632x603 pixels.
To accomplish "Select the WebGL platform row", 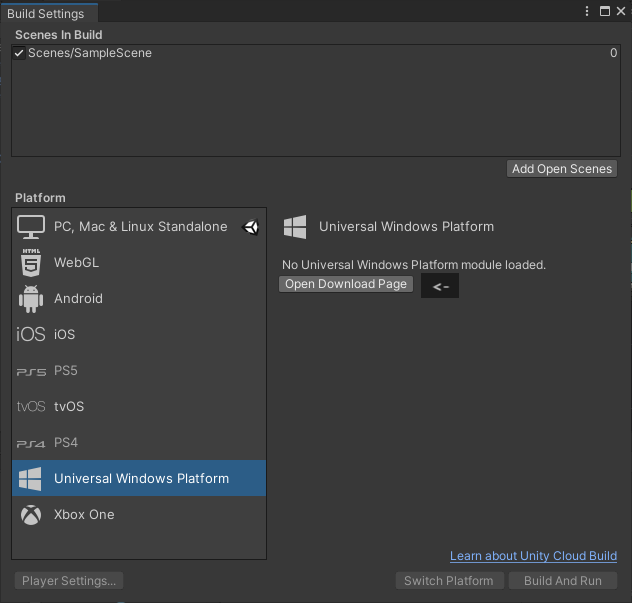I will (x=139, y=262).
